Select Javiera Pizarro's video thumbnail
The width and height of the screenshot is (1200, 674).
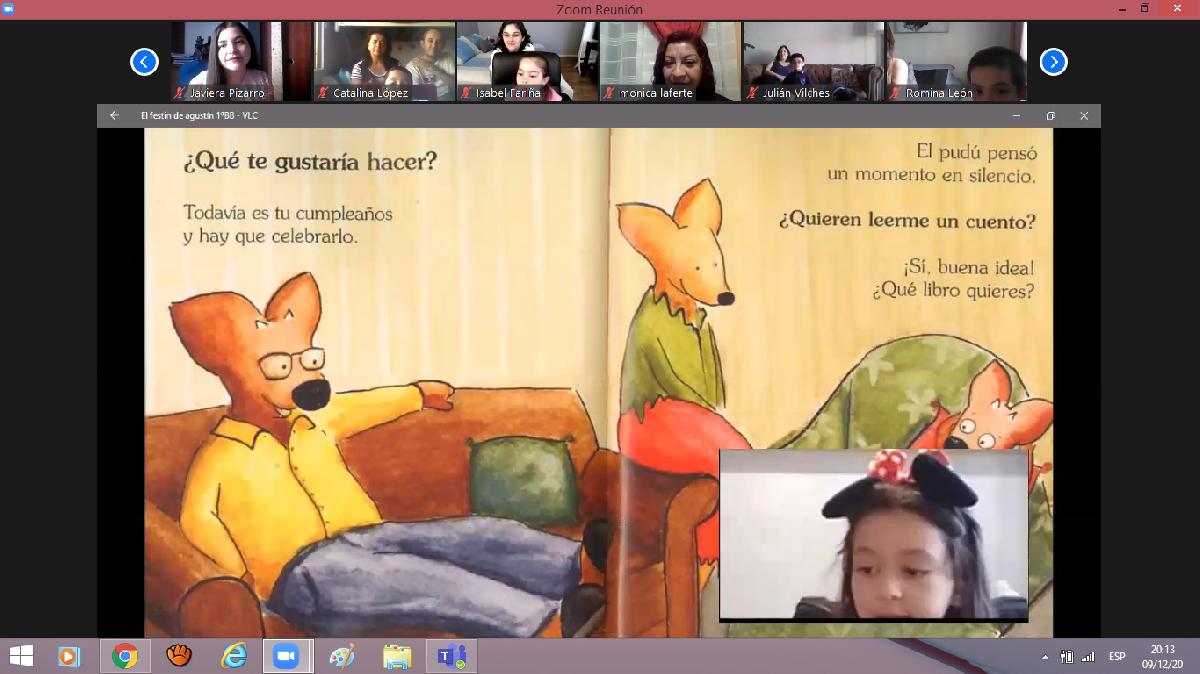[x=241, y=61]
